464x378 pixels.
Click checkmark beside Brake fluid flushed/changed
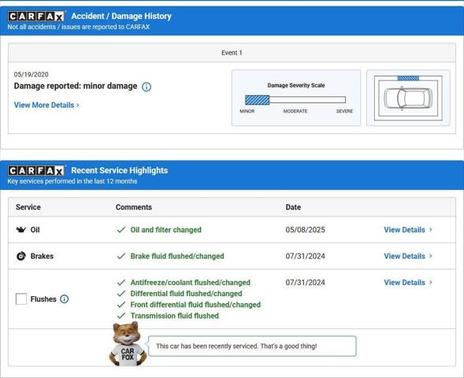pos(121,256)
